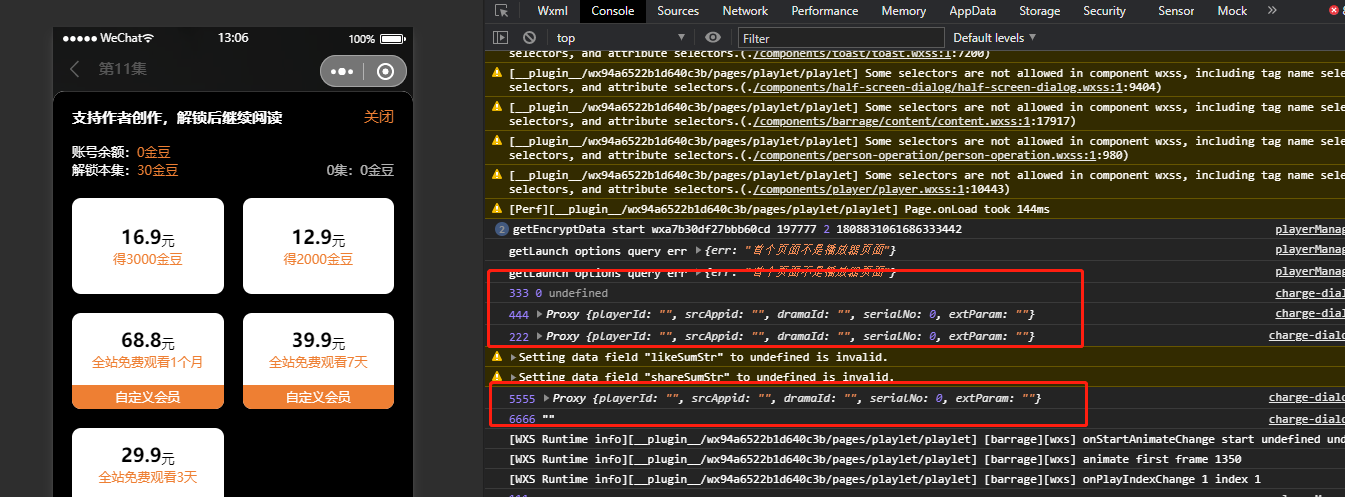Choose the 68.8元 one-month membership card
This screenshot has height=497, width=1345.
coord(148,361)
